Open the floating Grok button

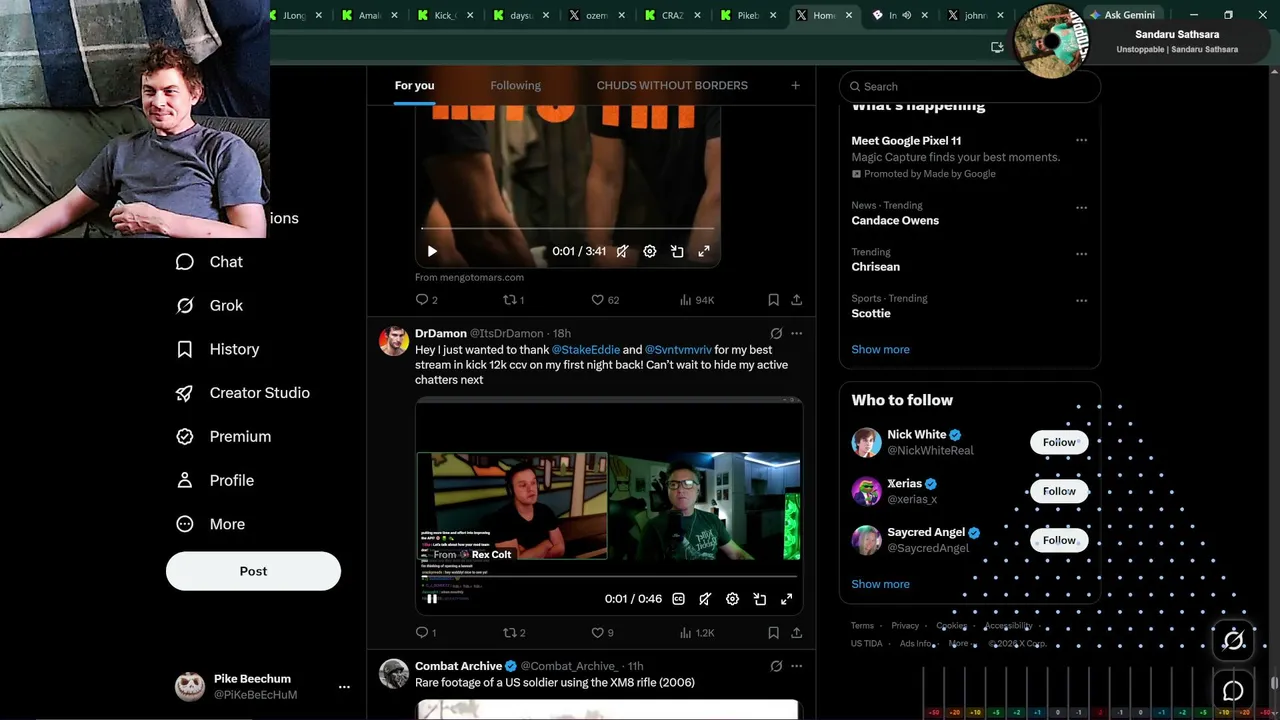[1234, 640]
